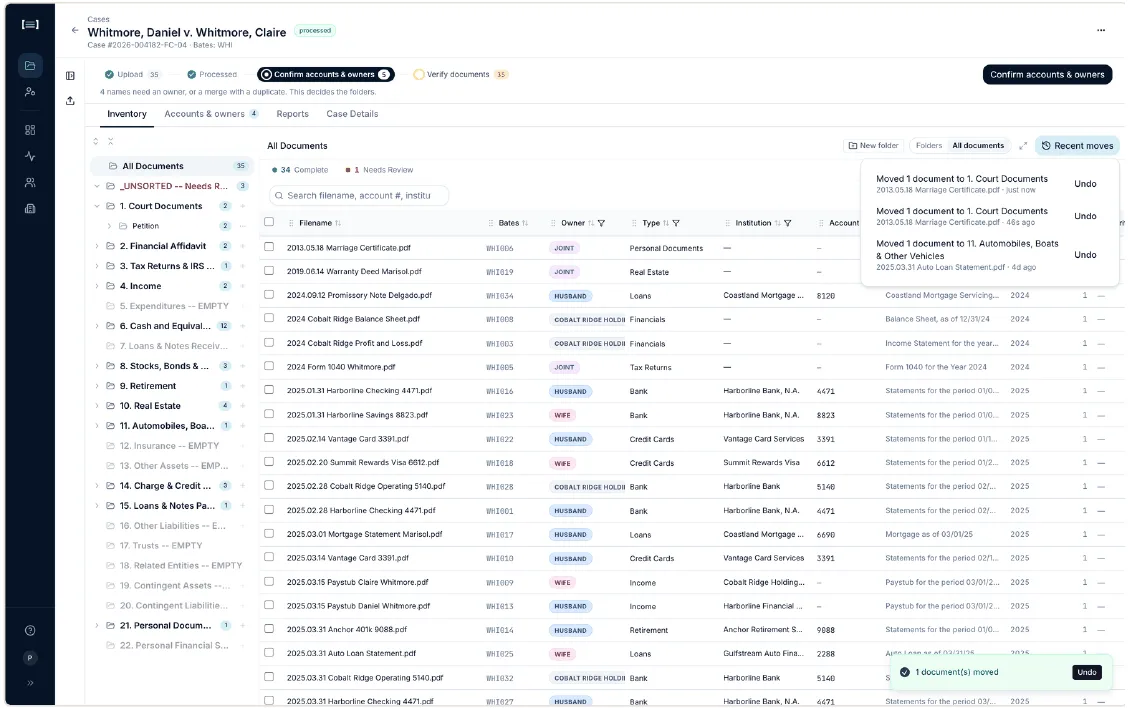Viewport: 1128px width, 708px height.
Task: Filter the Type column
Action: point(676,223)
